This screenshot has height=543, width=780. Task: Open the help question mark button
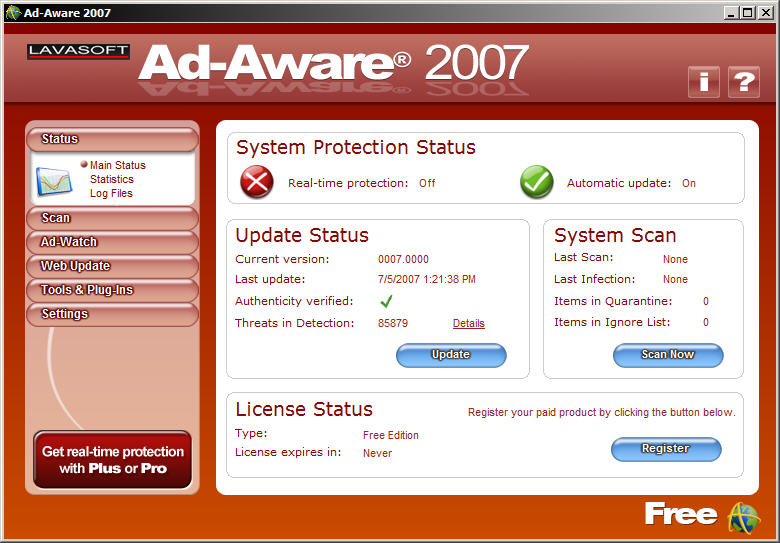tap(744, 82)
